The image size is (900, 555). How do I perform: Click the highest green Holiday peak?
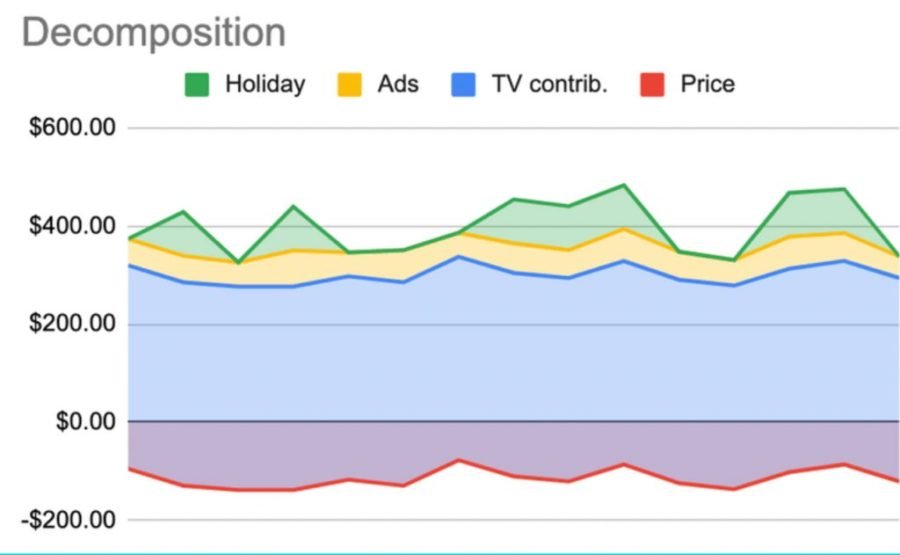[623, 185]
